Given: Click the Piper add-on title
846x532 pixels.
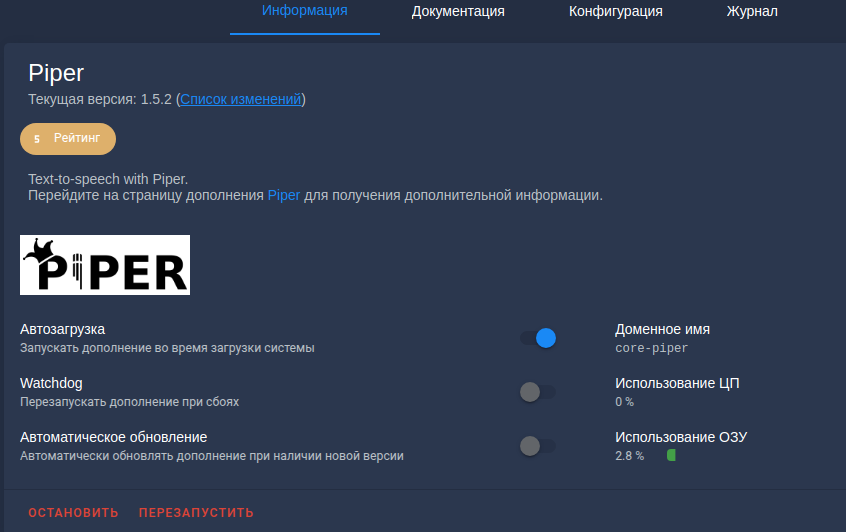Looking at the screenshot, I should point(56,73).
